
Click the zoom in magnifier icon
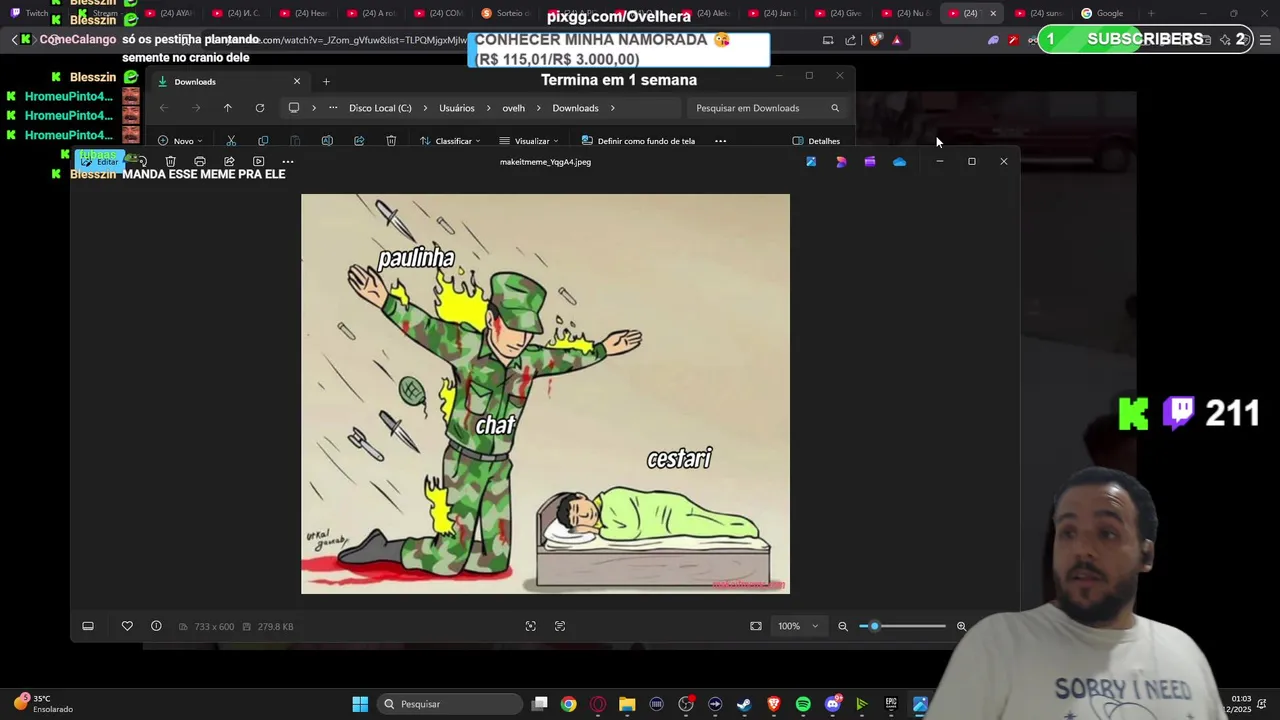(x=961, y=626)
